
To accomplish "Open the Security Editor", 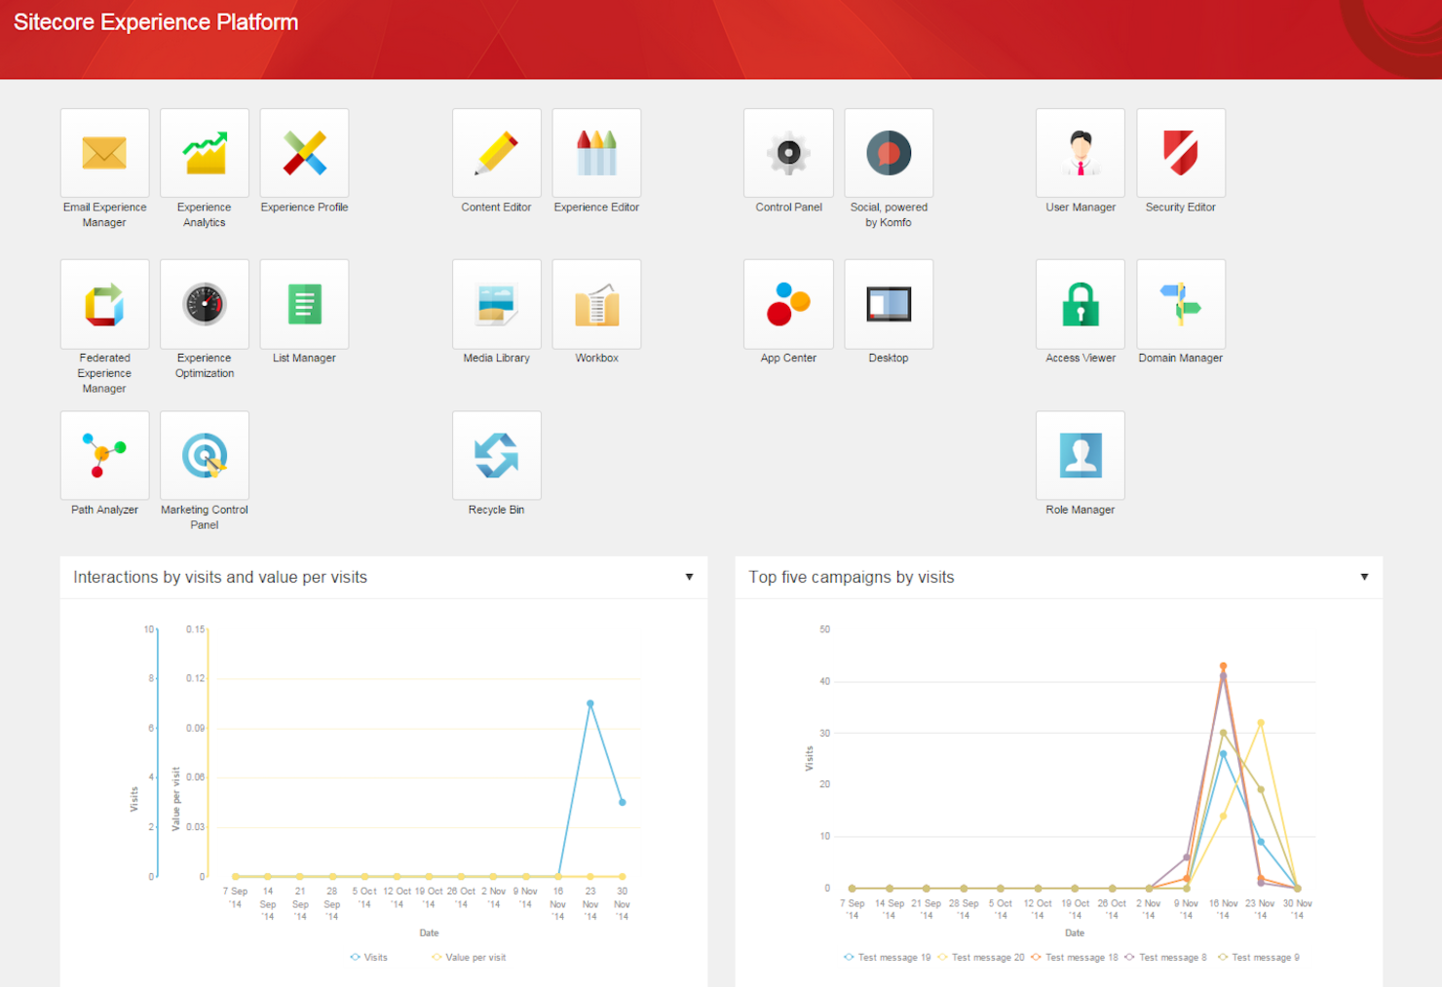I will coord(1180,153).
